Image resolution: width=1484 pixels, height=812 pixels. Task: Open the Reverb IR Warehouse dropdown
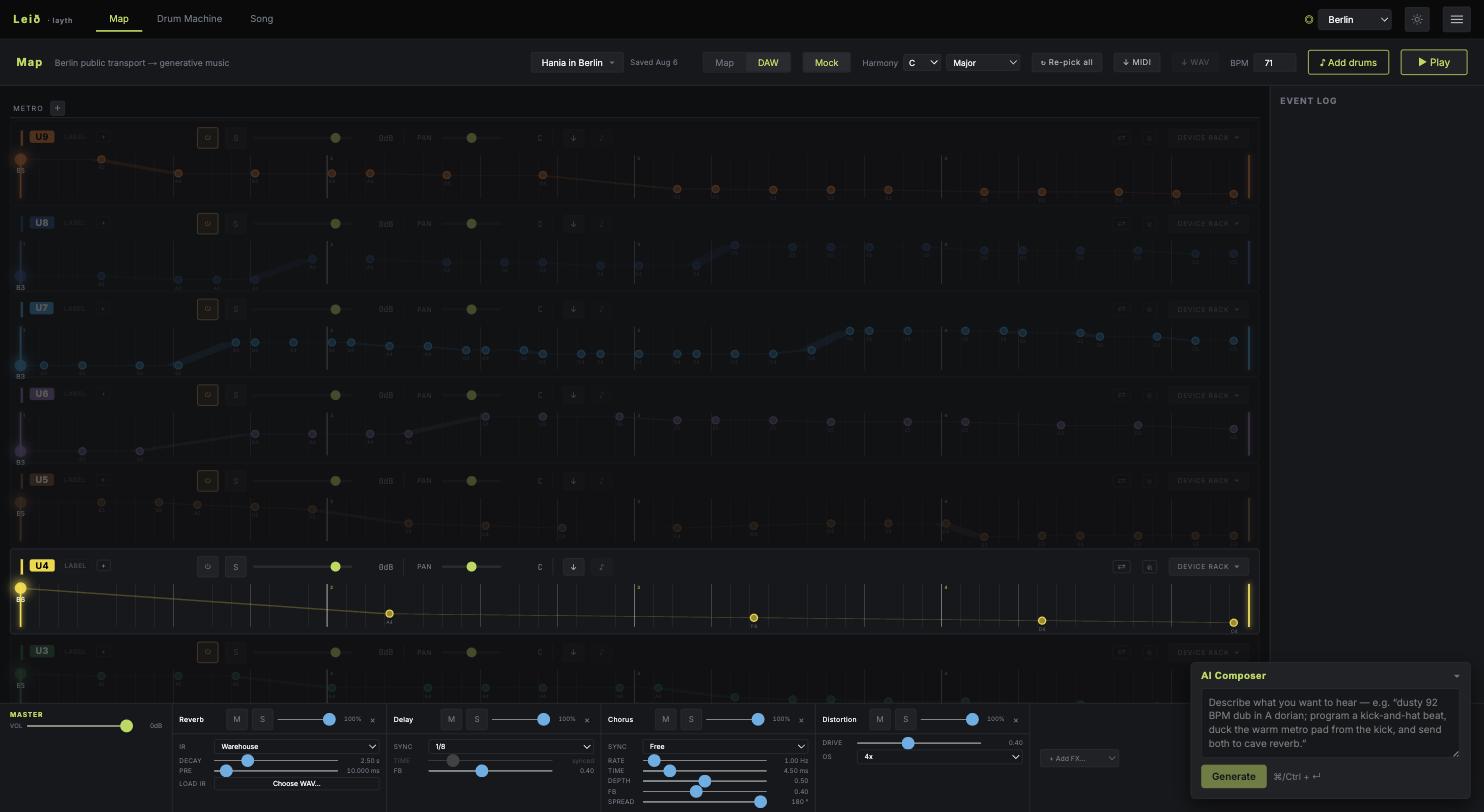296,746
